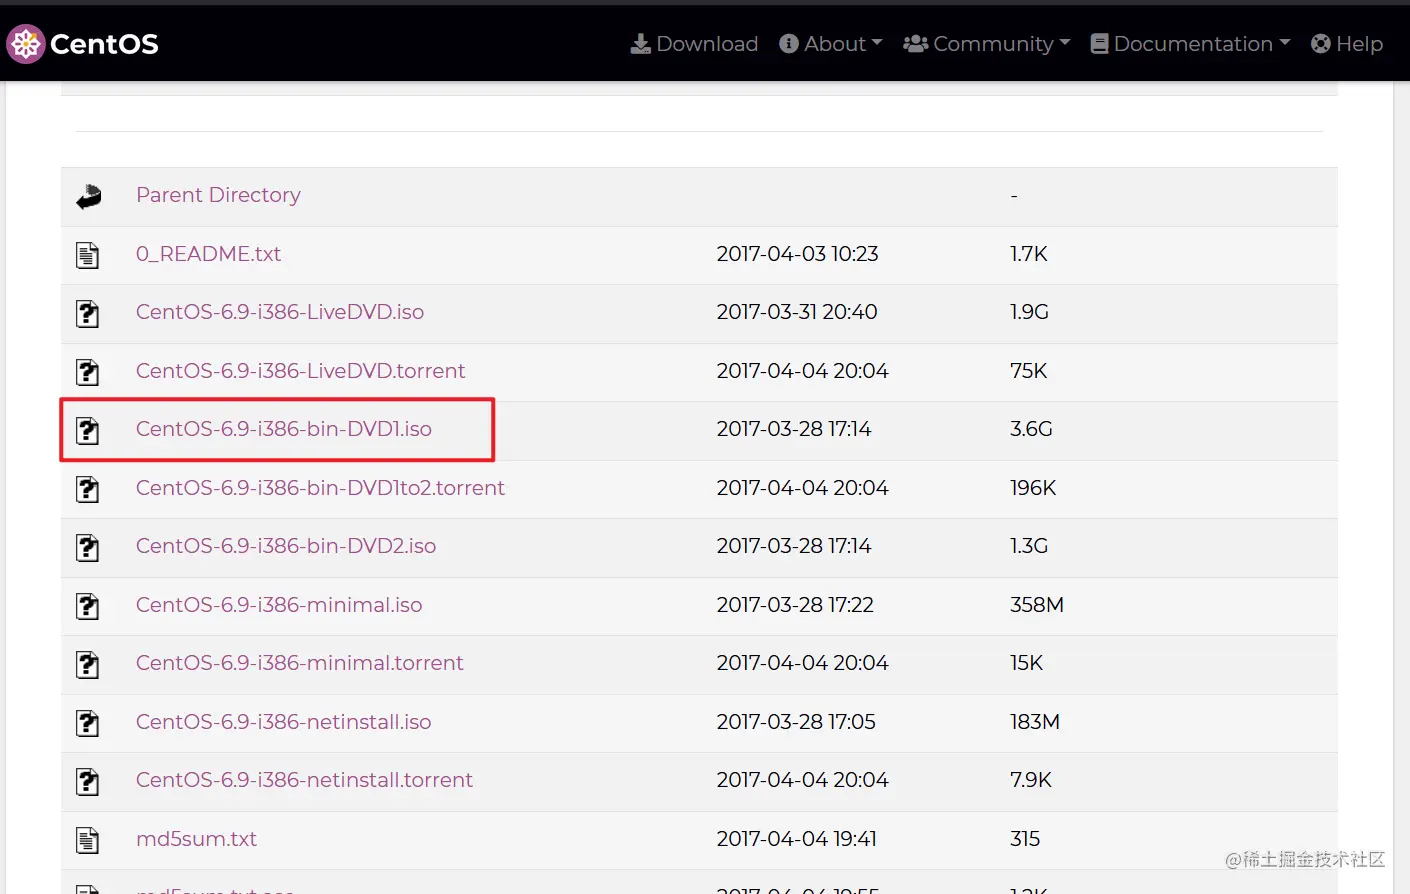This screenshot has width=1410, height=894.
Task: Download CentOS-6.9-i386-bin-DVD1.iso
Action: 284,429
